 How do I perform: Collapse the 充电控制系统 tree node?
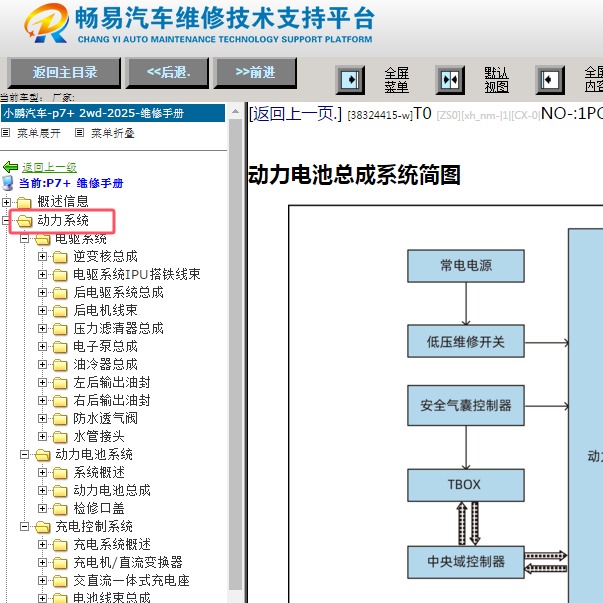pos(25,526)
